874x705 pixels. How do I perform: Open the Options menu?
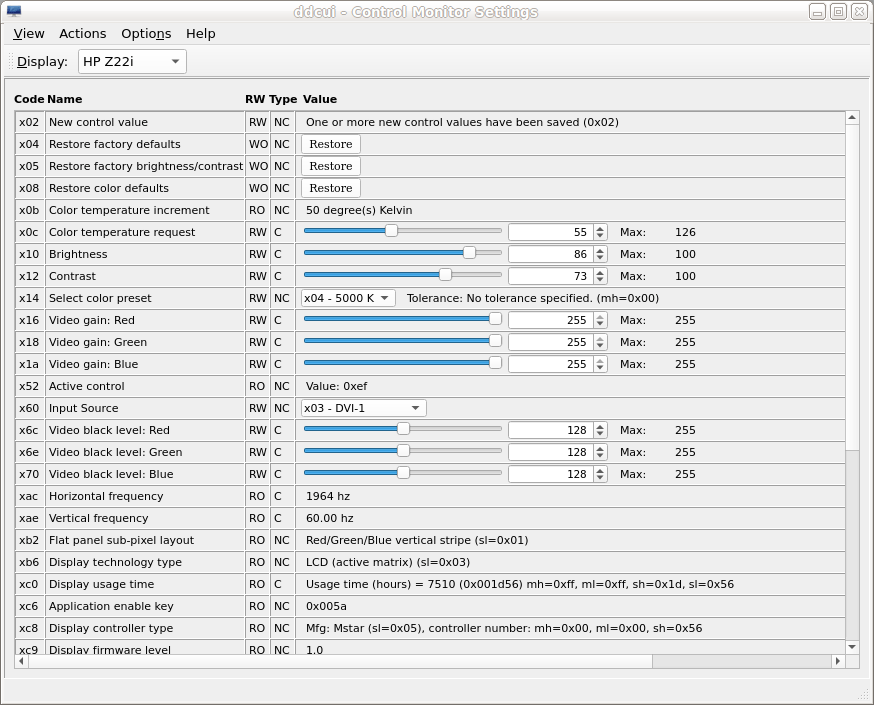pyautogui.click(x=145, y=33)
